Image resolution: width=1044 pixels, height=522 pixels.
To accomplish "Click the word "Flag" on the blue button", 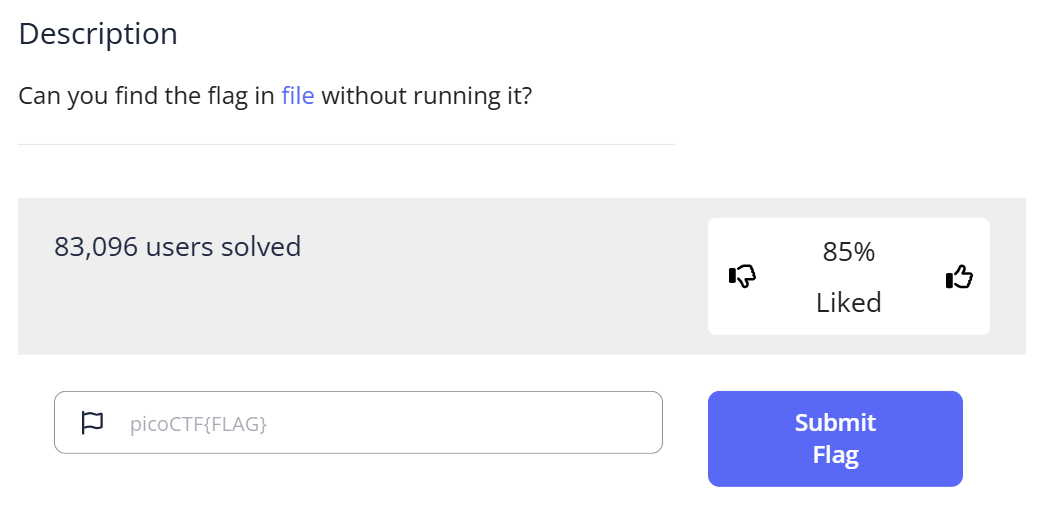I will click(x=835, y=455).
